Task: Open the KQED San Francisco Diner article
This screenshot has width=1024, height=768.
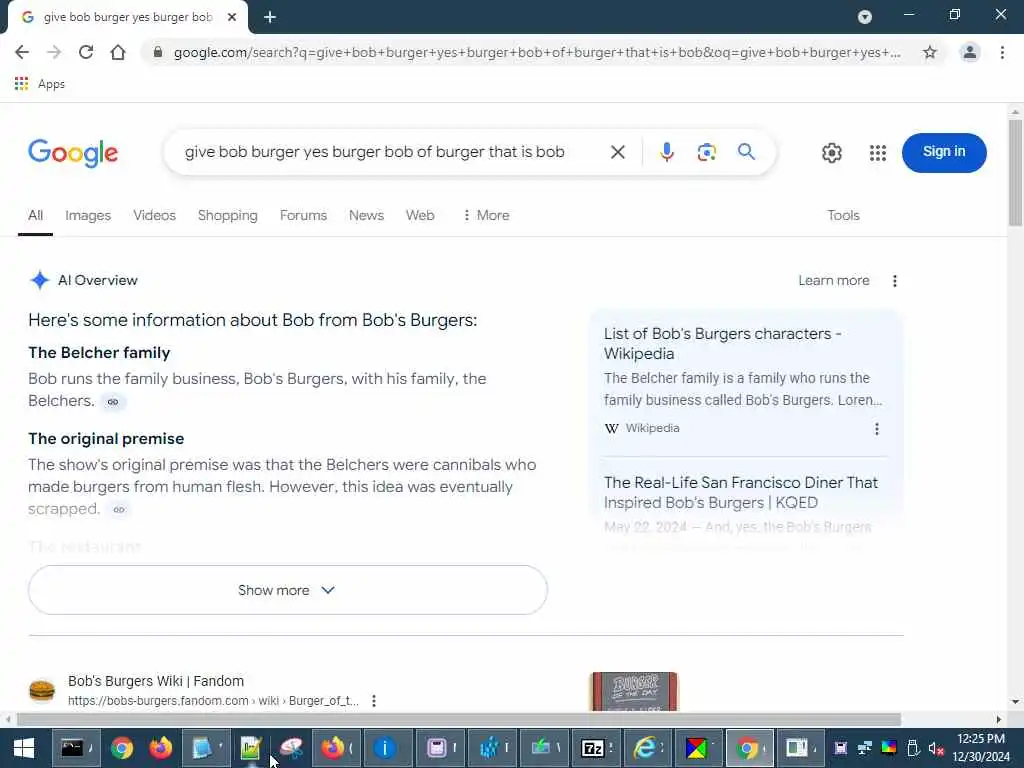Action: [x=741, y=492]
